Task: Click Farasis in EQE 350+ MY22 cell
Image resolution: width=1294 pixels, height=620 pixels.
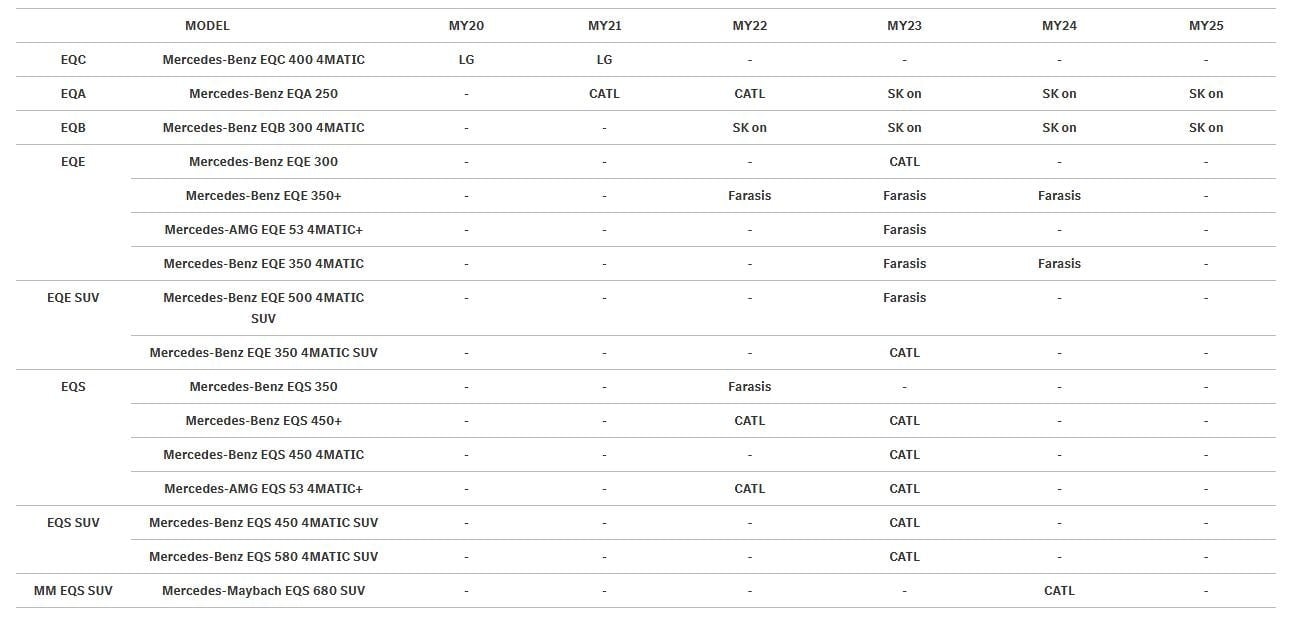Action: [x=750, y=196]
